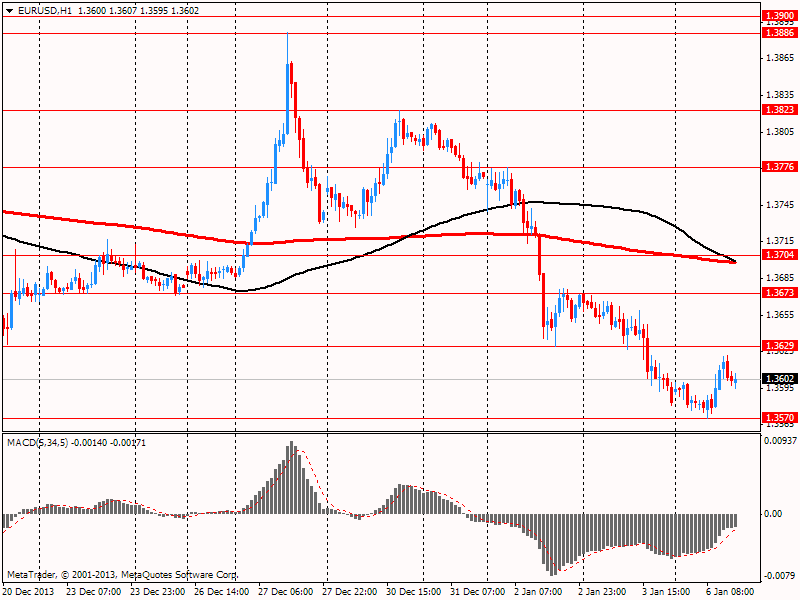The width and height of the screenshot is (800, 600).
Task: Click the 1.3835 value on the price scale
Action: (781, 95)
